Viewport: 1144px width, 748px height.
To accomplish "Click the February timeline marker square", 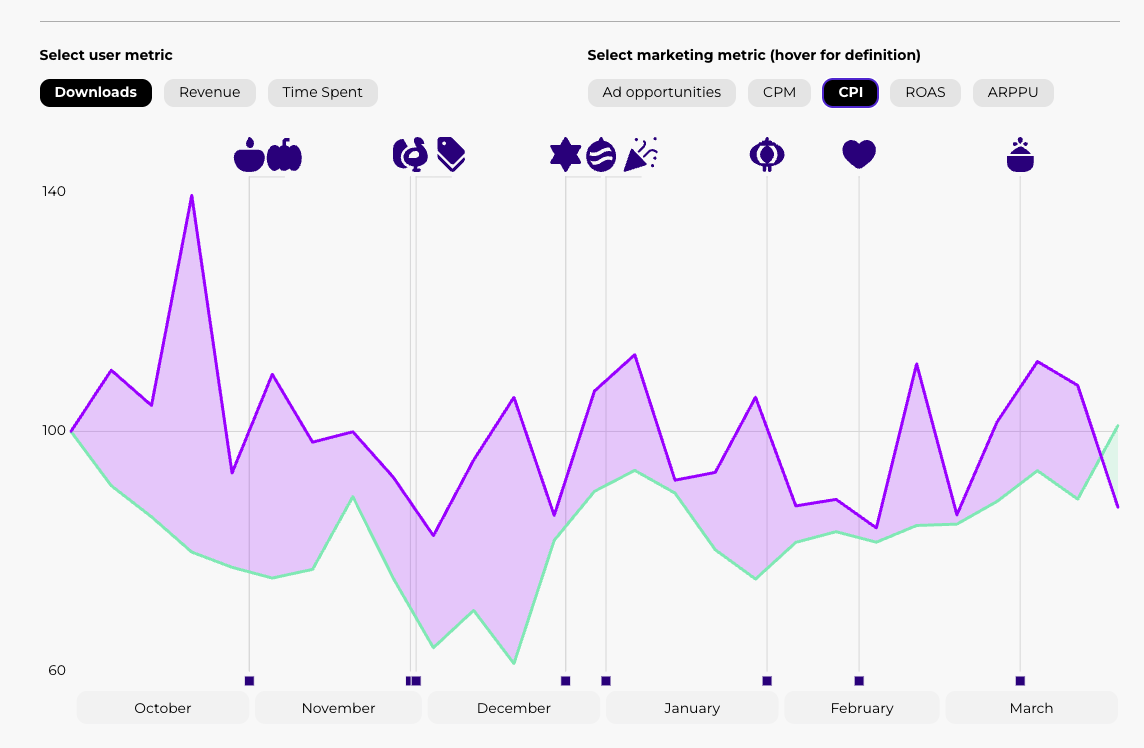I will [859, 681].
